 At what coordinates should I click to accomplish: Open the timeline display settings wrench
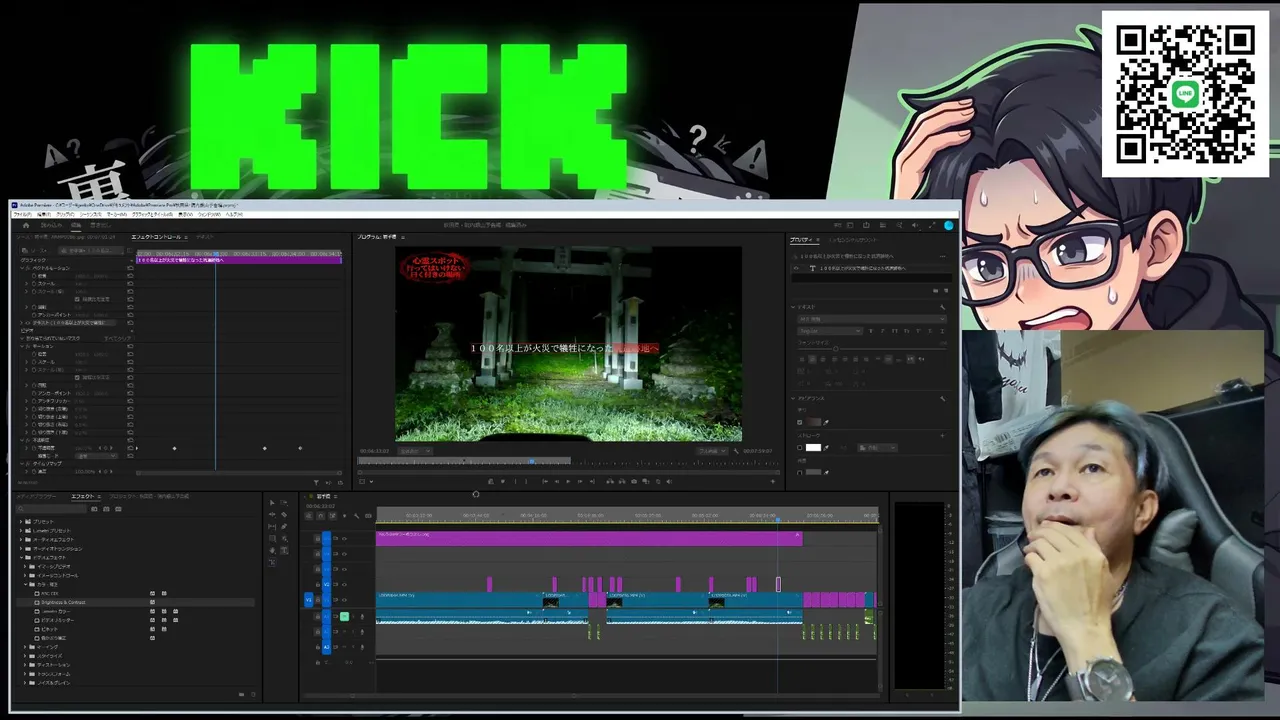click(357, 516)
